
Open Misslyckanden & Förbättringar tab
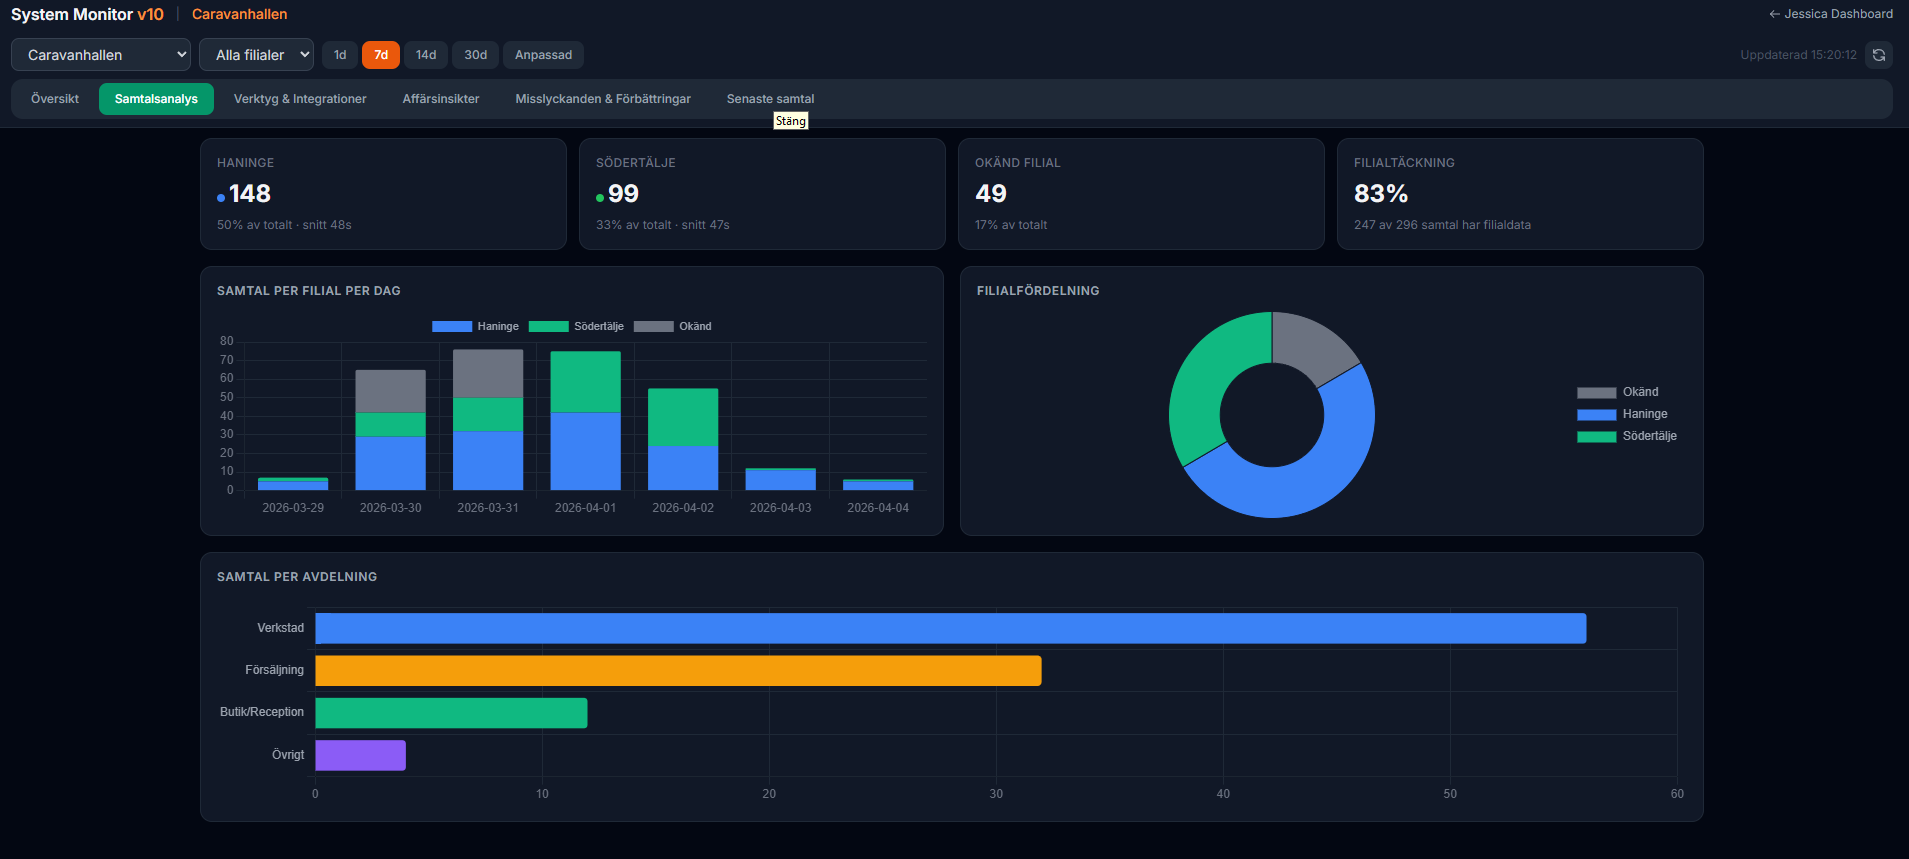point(603,99)
